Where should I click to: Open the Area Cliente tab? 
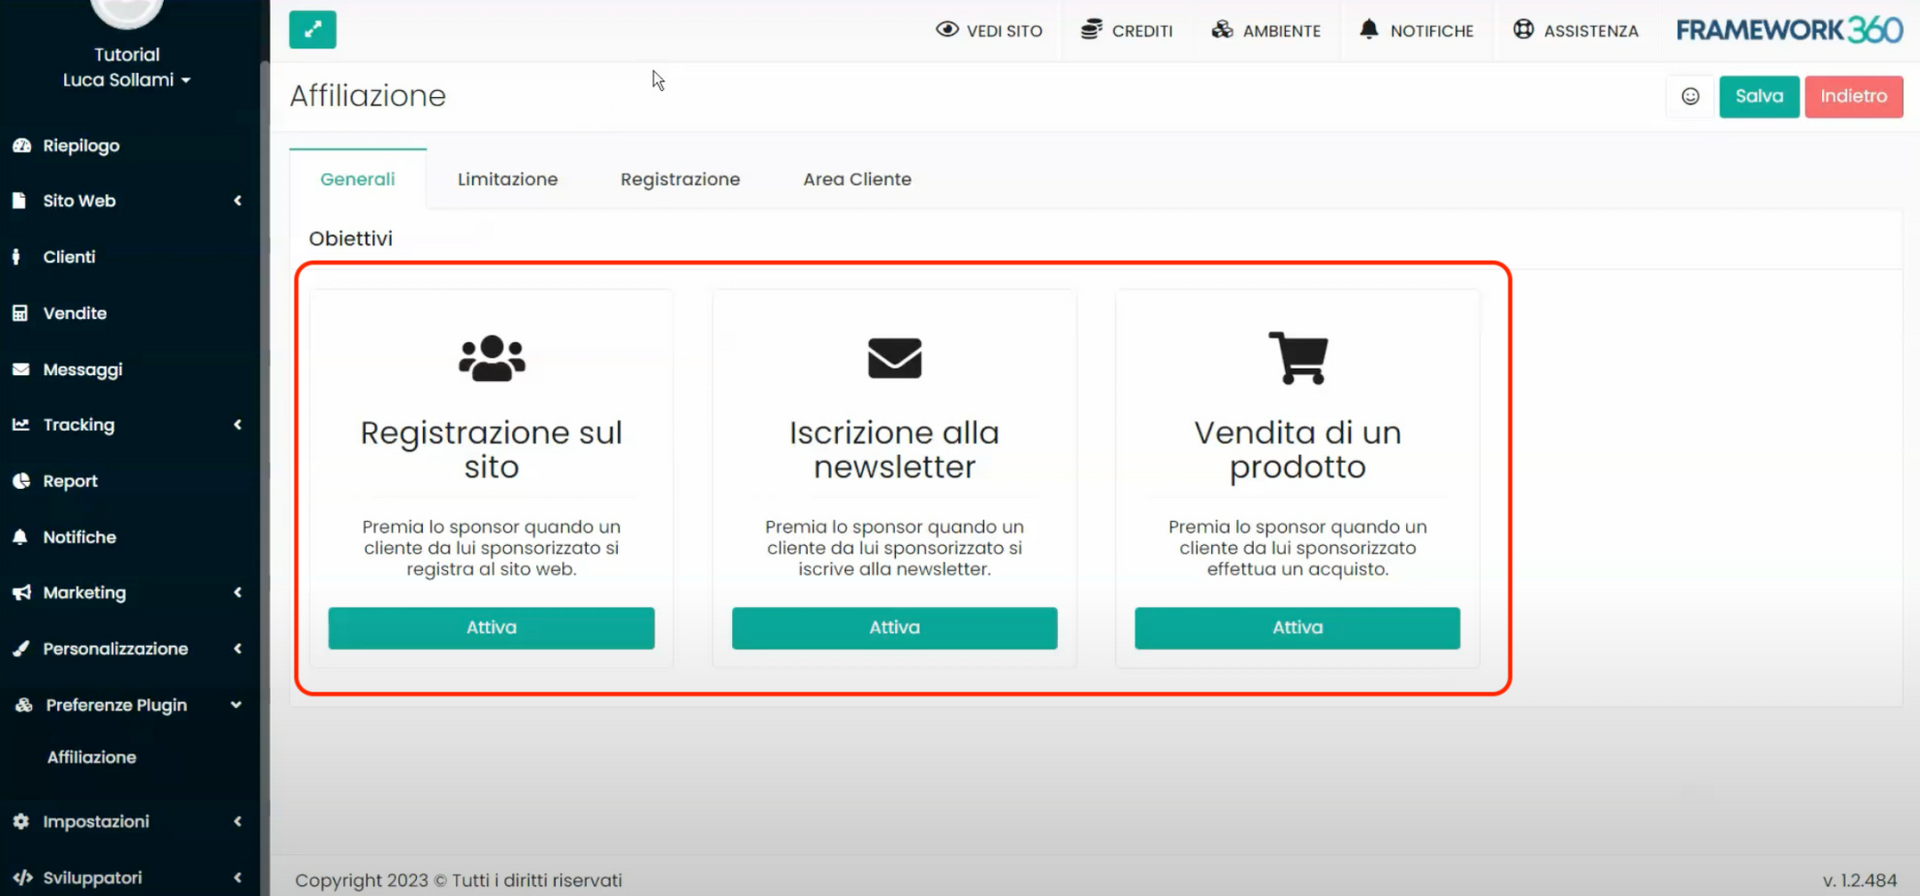click(857, 179)
